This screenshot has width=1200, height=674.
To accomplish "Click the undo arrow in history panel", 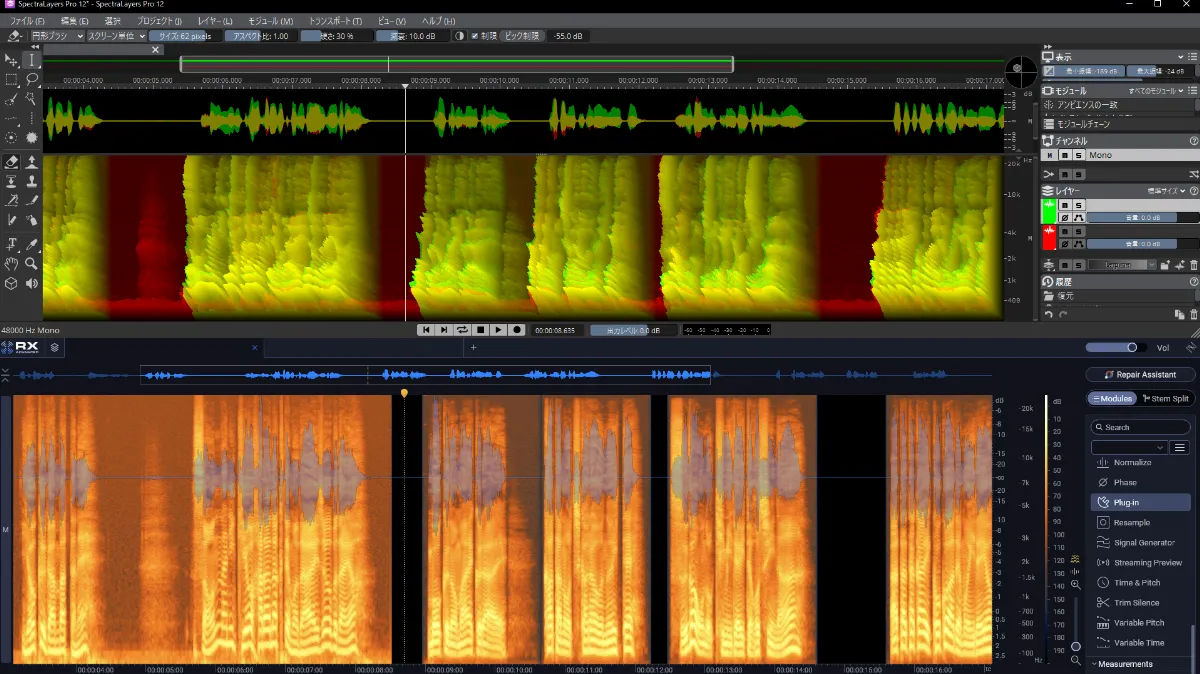I will (x=1049, y=315).
